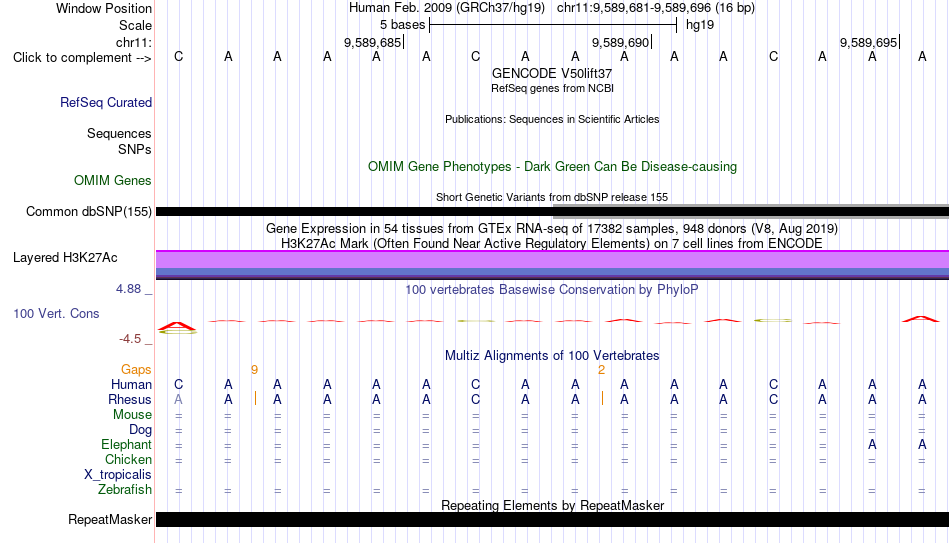The height and width of the screenshot is (543, 950).
Task: Click the H3K27Ac Mark ENCODE title line
Action: point(552,244)
